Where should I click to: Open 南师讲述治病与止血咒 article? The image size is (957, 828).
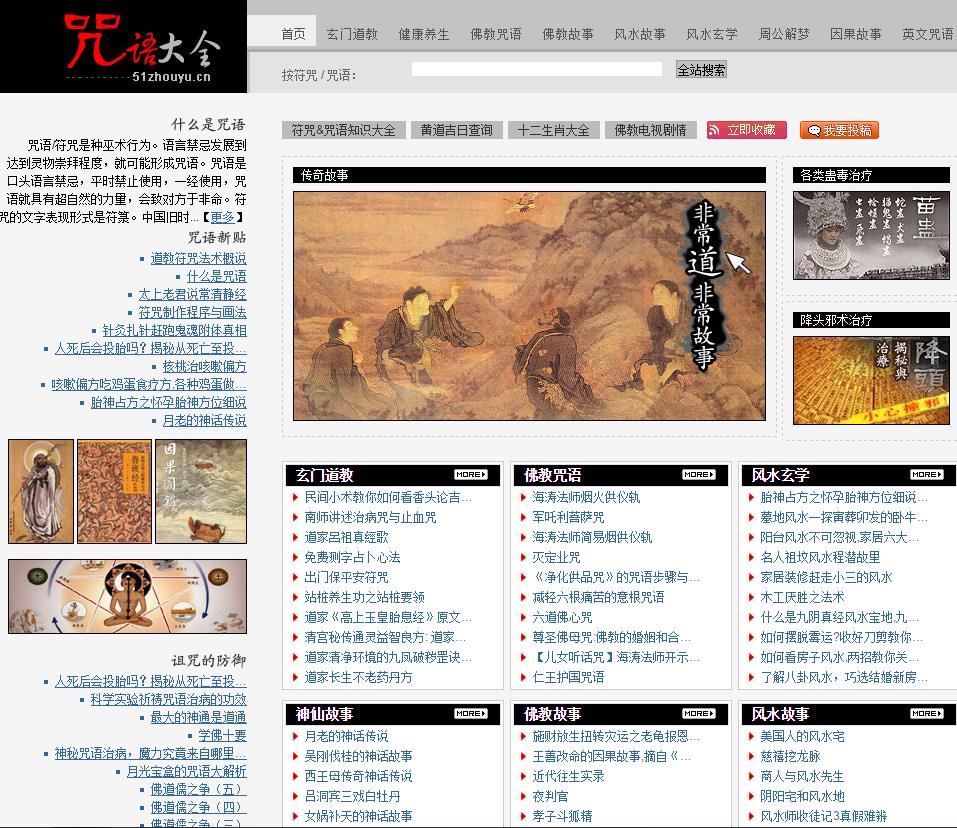[370, 517]
